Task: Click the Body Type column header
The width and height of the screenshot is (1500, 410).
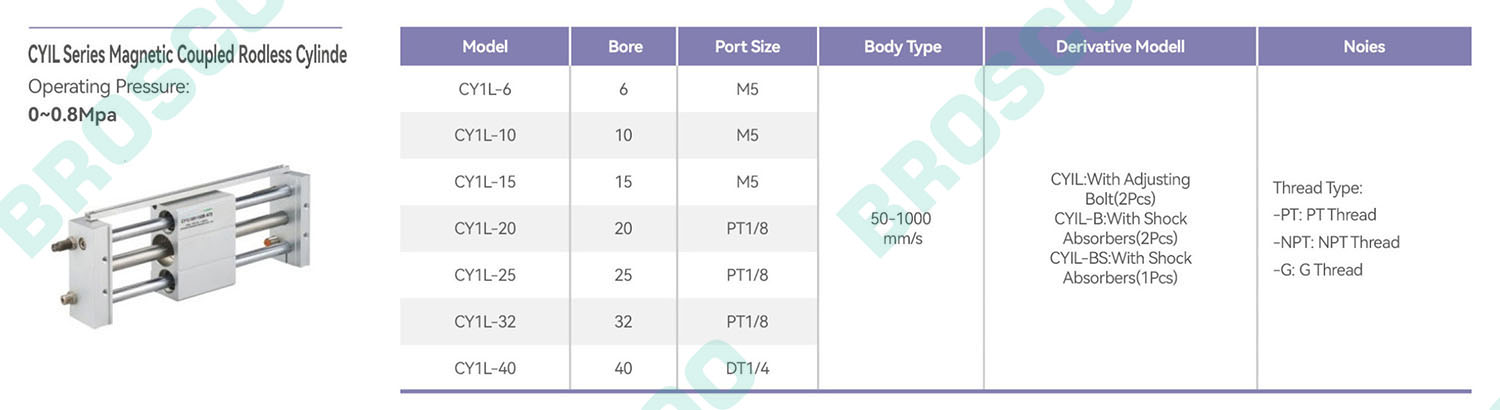Action: pos(902,46)
